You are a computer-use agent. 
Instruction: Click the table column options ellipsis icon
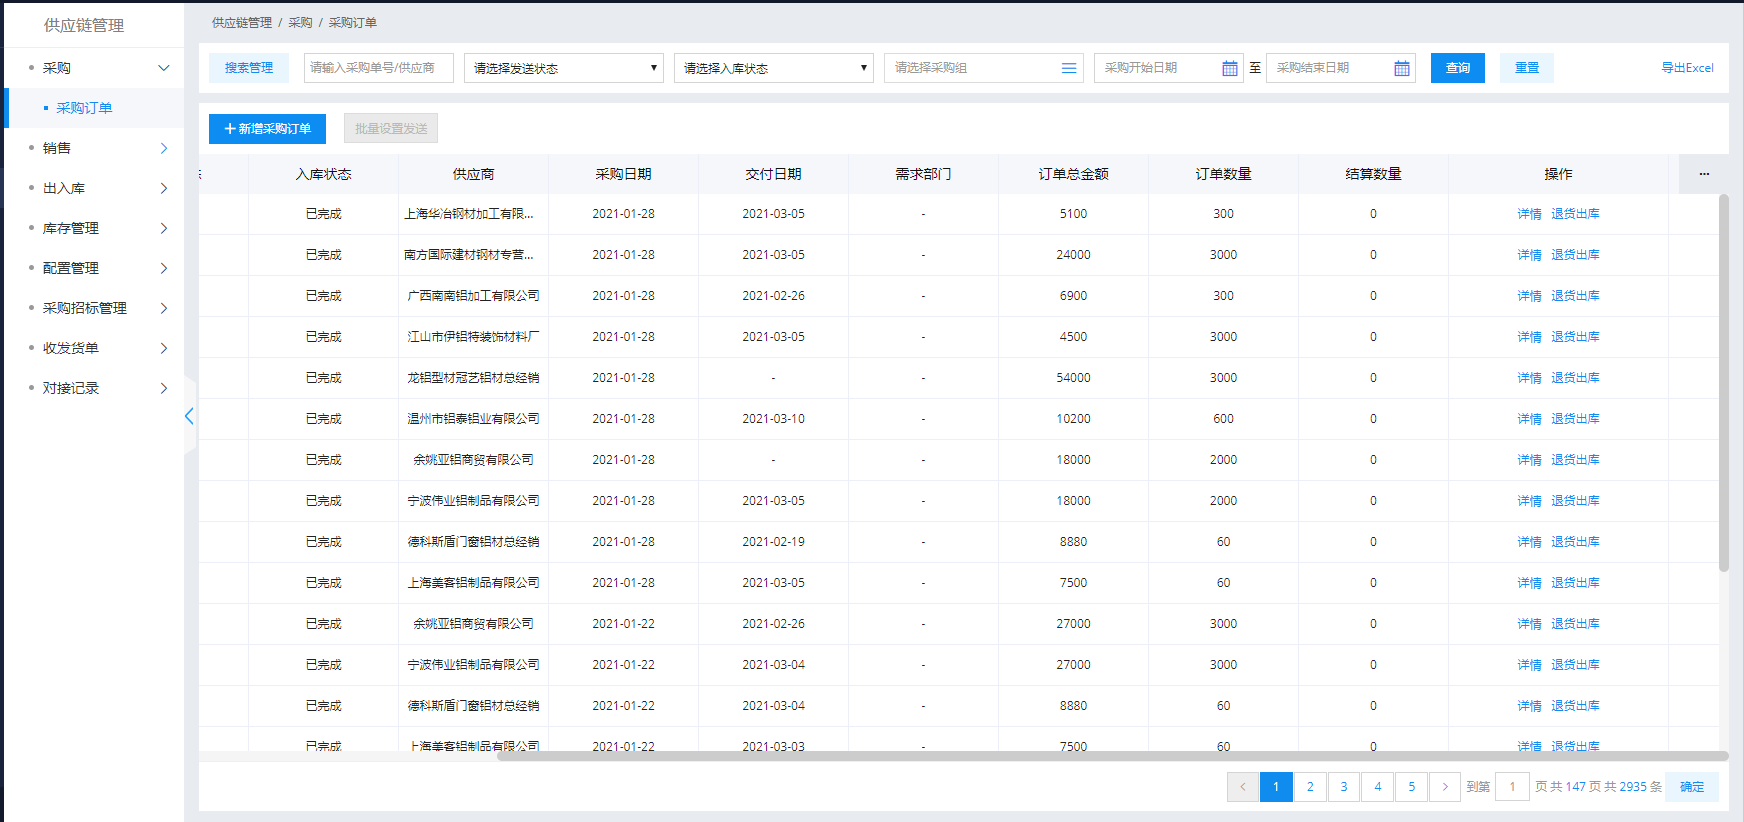(1704, 174)
